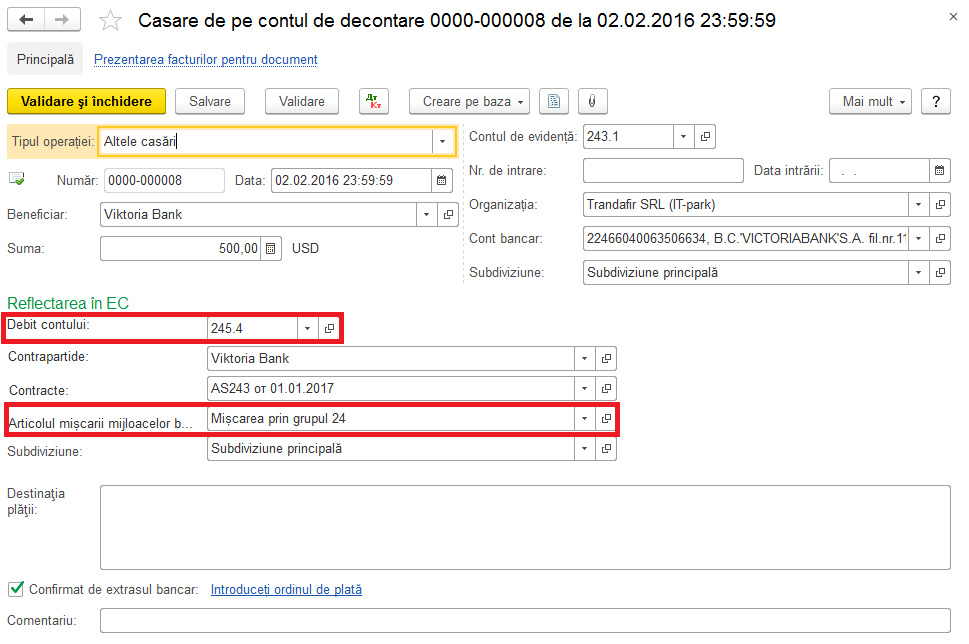Open Prezentarea facturilor pentru document tab

205,59
